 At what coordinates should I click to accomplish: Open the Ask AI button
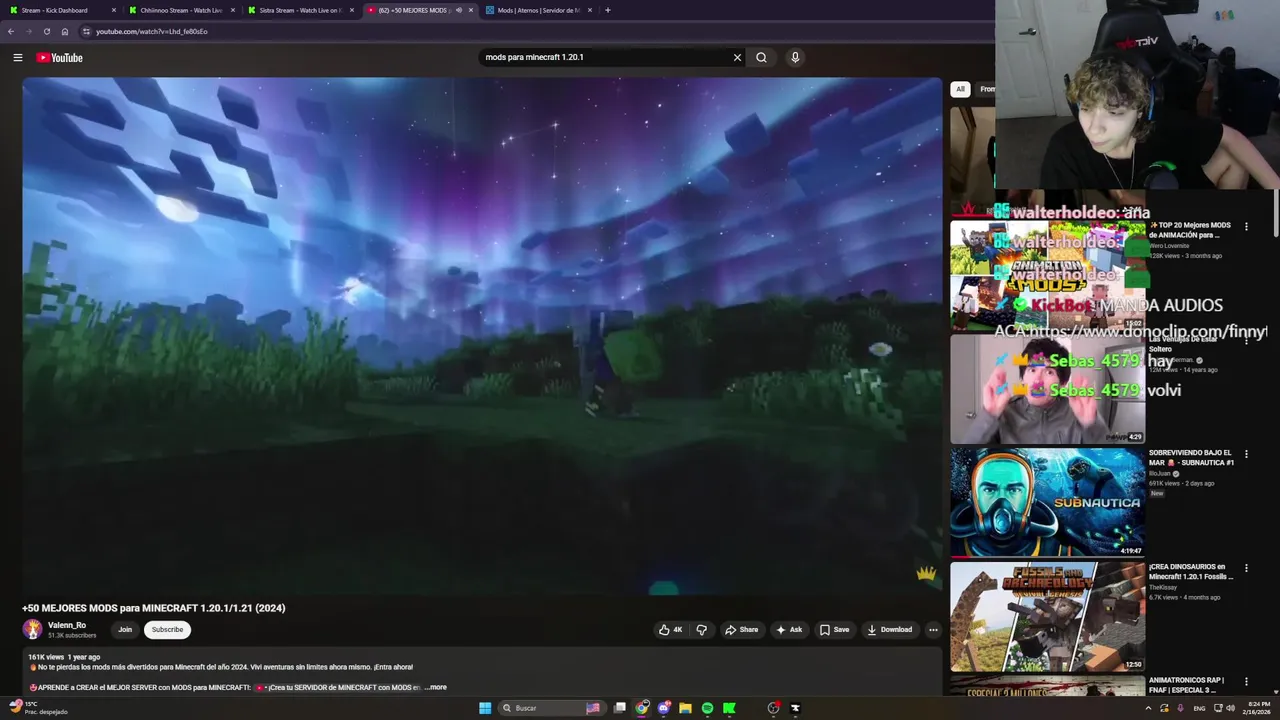click(788, 630)
